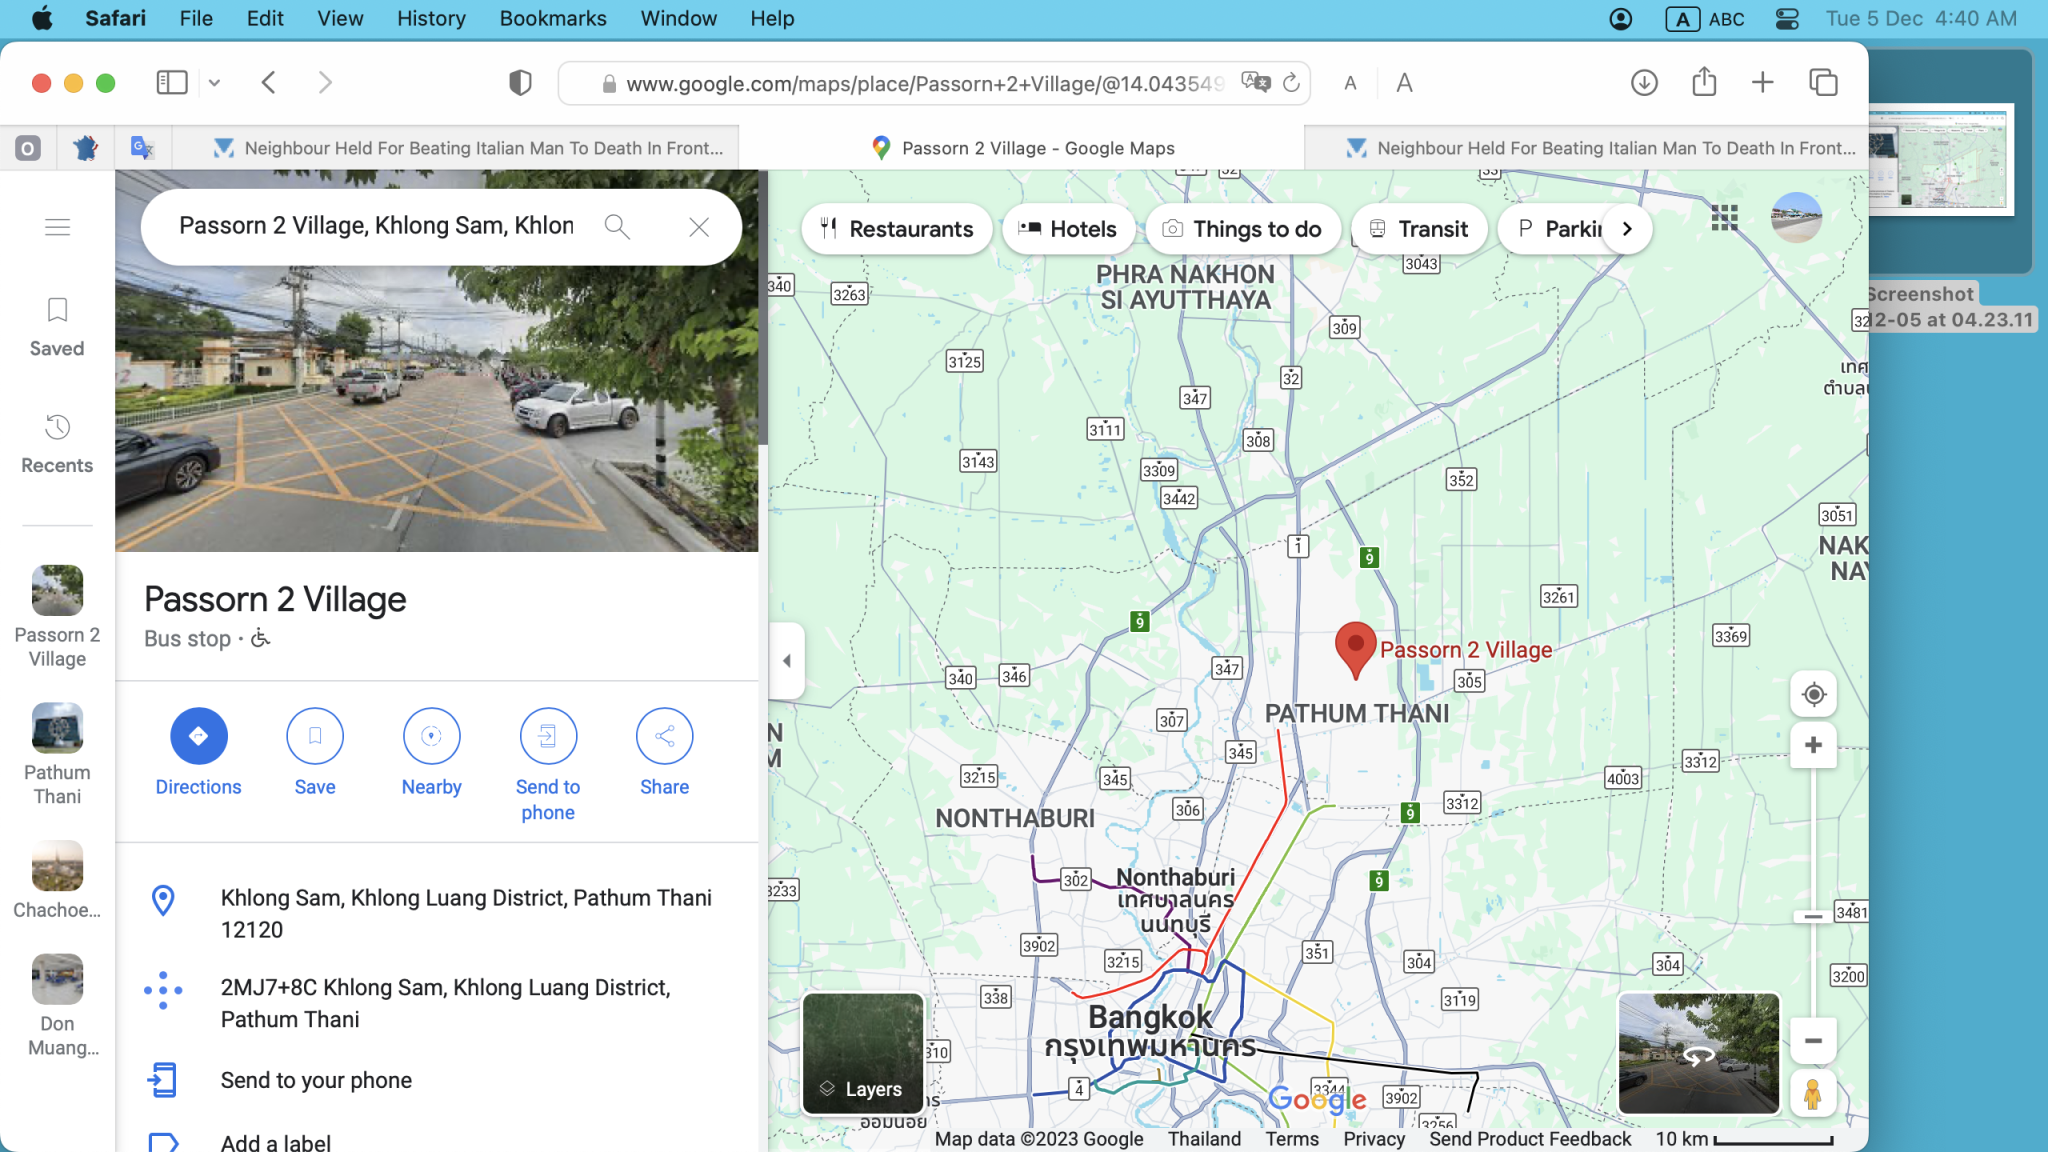Switch to rightmost Neighbour Held tab
The width and height of the screenshot is (2048, 1152).
[x=1588, y=148]
